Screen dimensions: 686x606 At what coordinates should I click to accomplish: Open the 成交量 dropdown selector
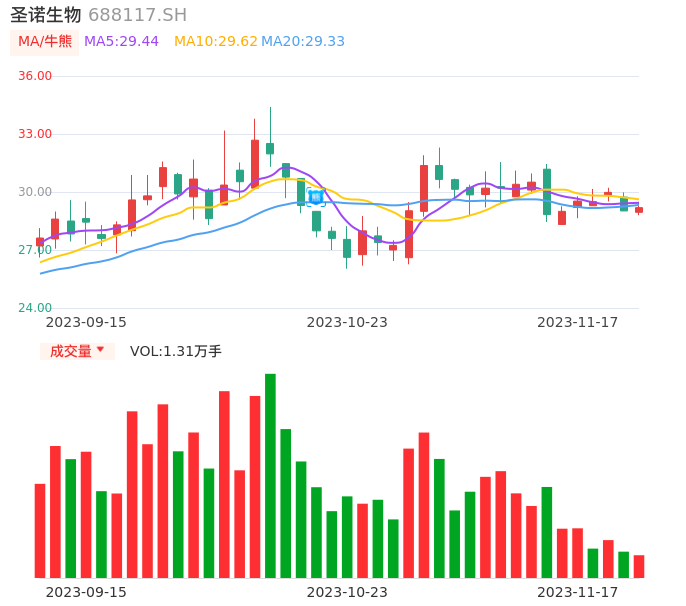[77, 351]
